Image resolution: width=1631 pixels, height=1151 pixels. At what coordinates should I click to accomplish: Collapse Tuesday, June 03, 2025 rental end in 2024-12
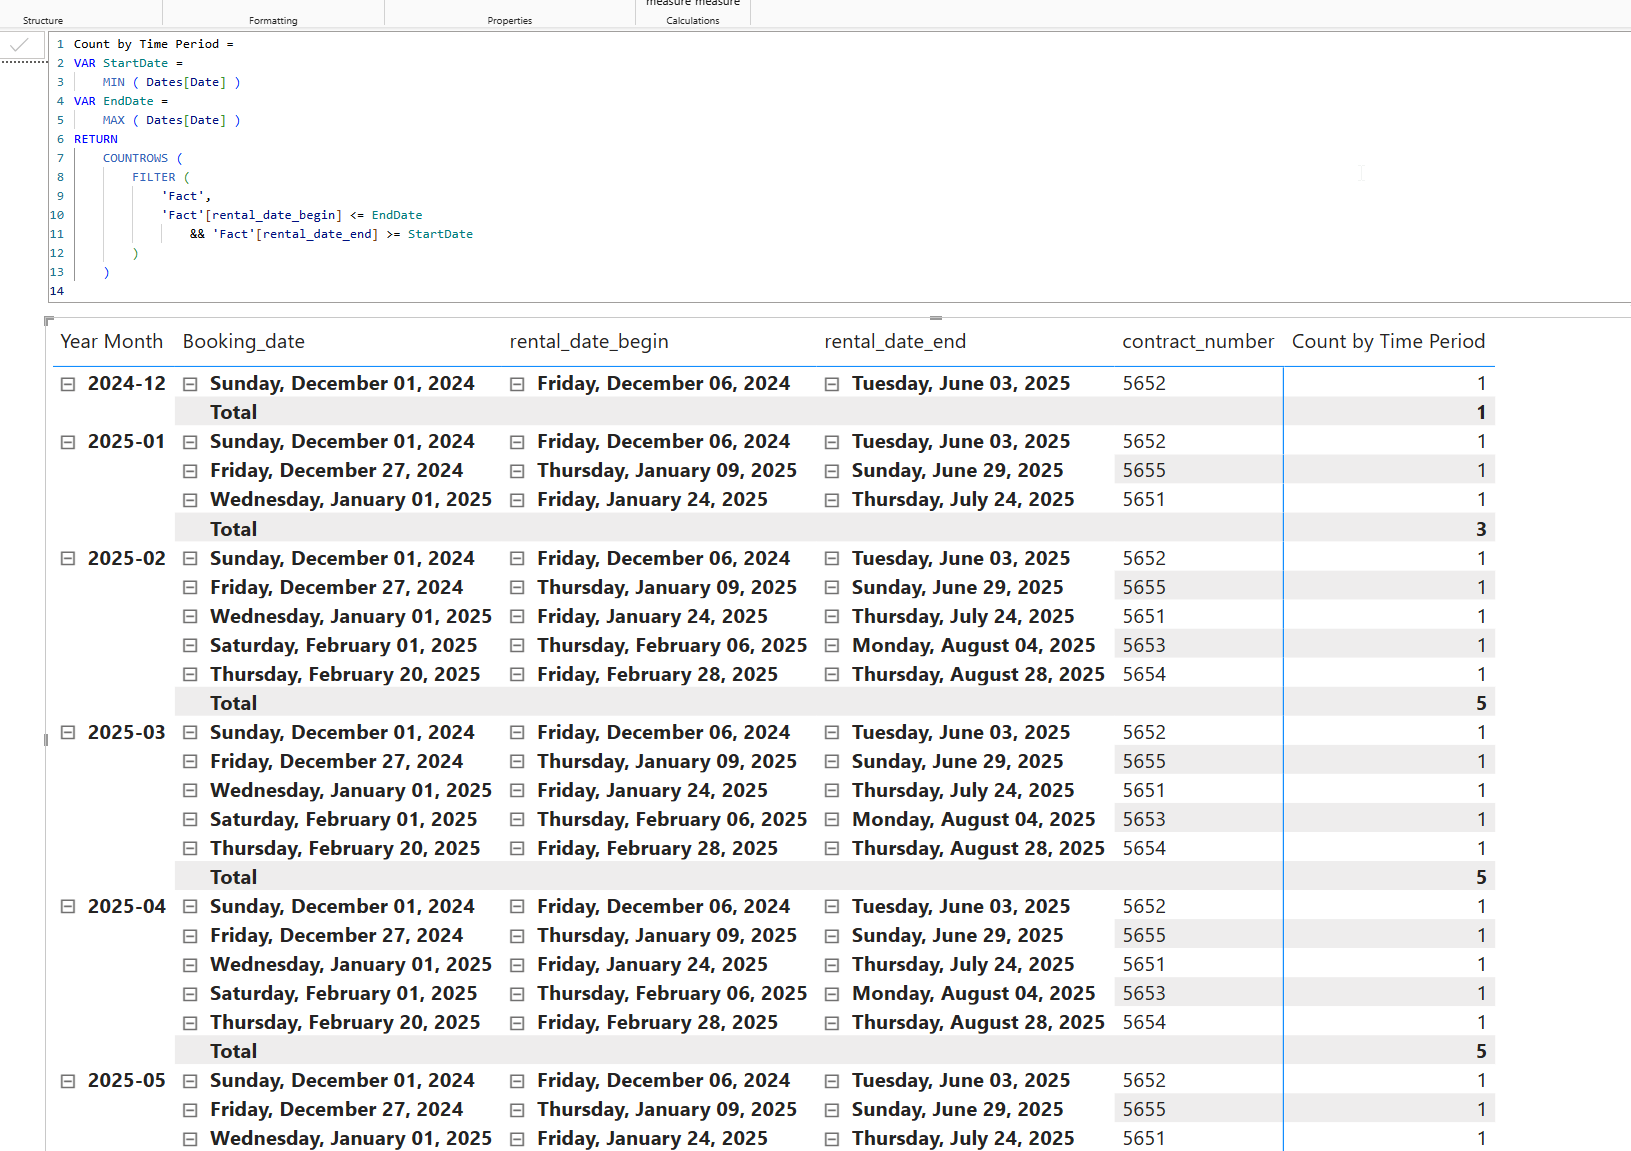pyautogui.click(x=832, y=384)
